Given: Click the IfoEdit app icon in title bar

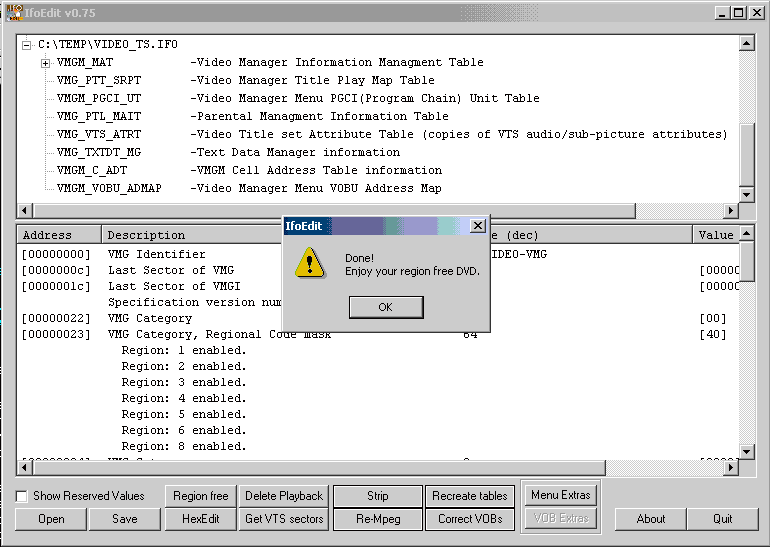Looking at the screenshot, I should pos(15,12).
